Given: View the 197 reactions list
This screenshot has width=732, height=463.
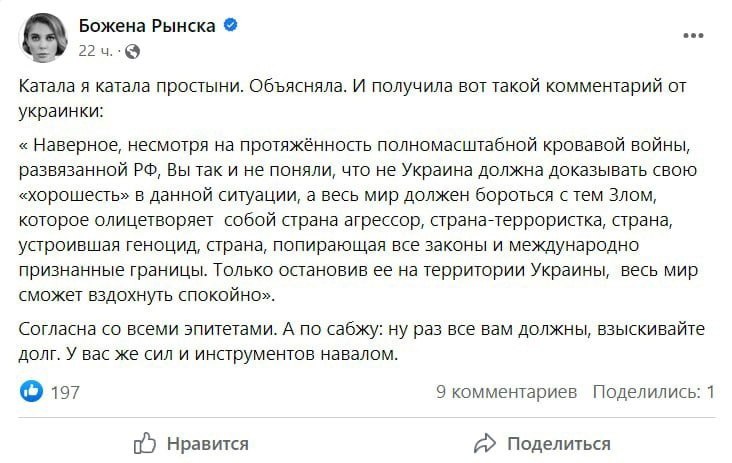Looking at the screenshot, I should pos(64,392).
